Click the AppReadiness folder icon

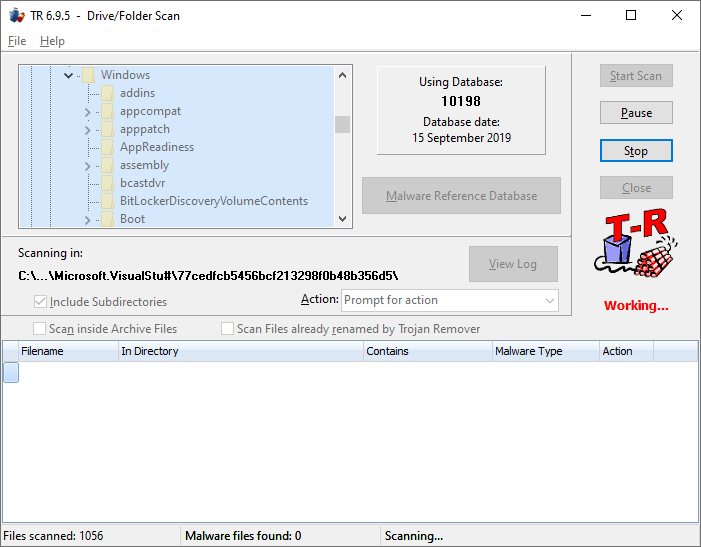point(107,147)
